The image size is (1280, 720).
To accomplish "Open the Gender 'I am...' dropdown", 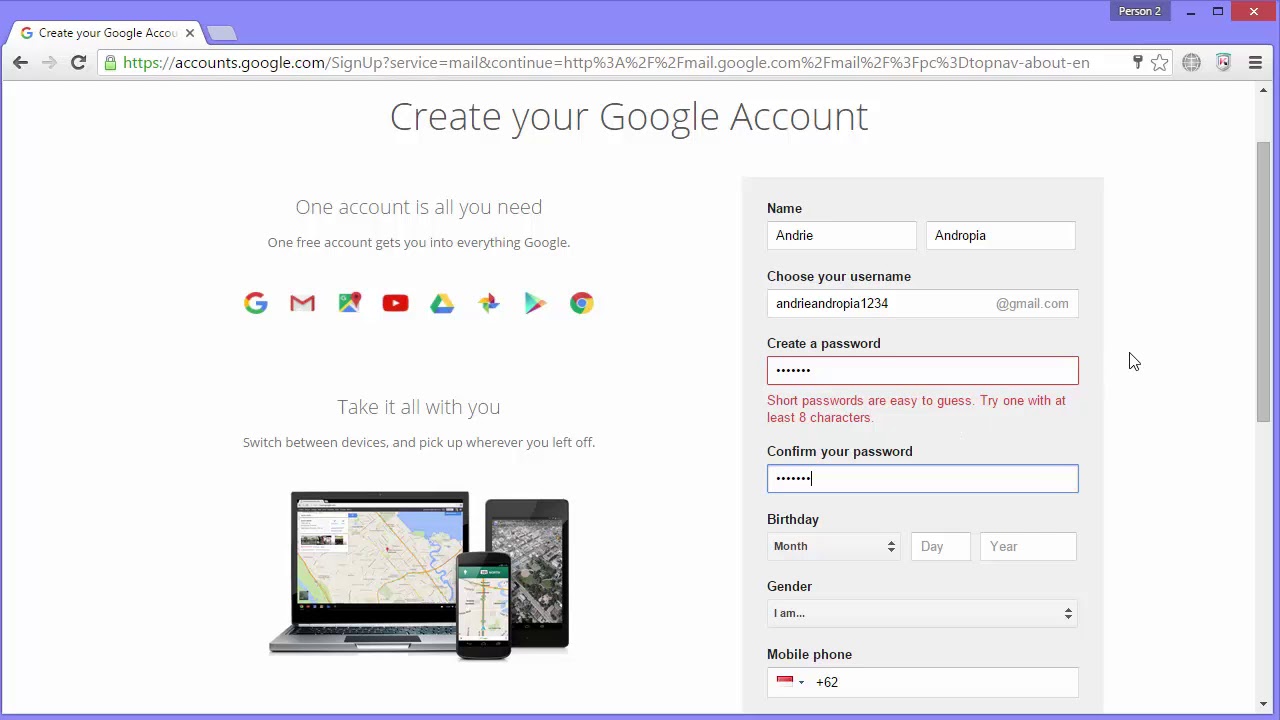I will [922, 613].
